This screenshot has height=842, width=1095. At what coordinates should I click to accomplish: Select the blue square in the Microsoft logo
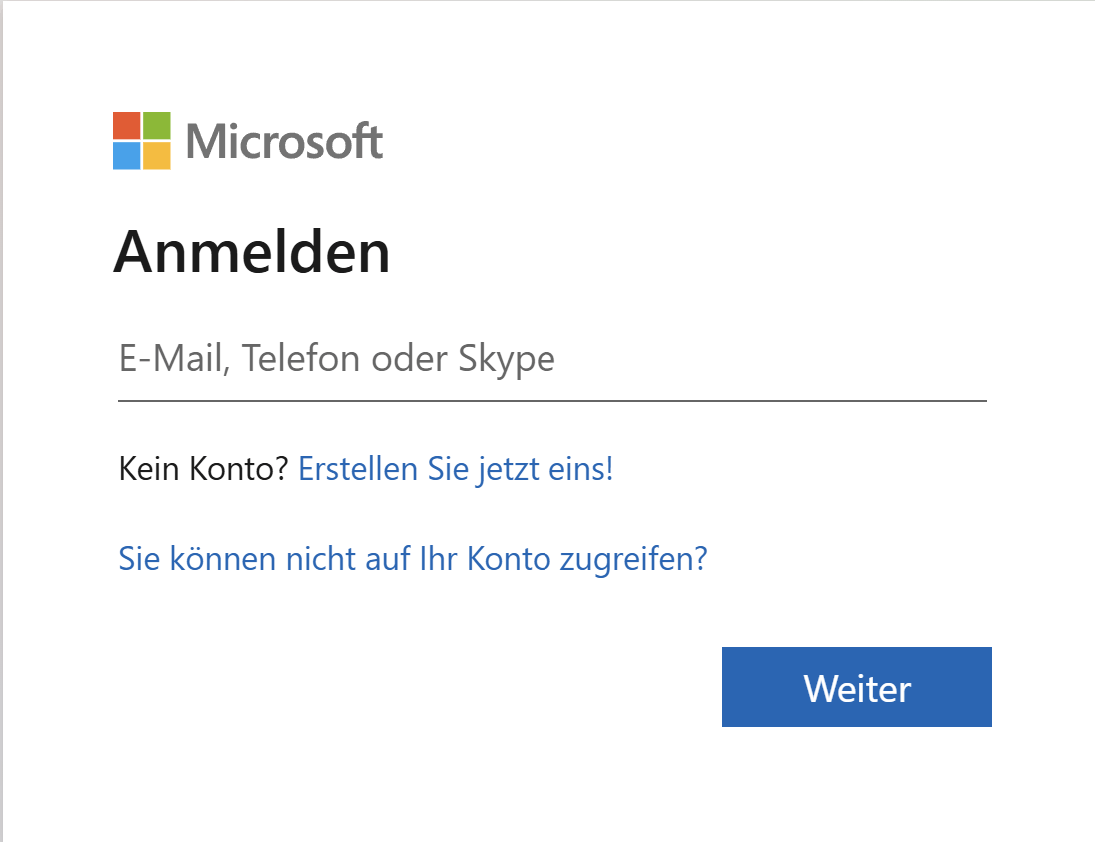(127, 154)
